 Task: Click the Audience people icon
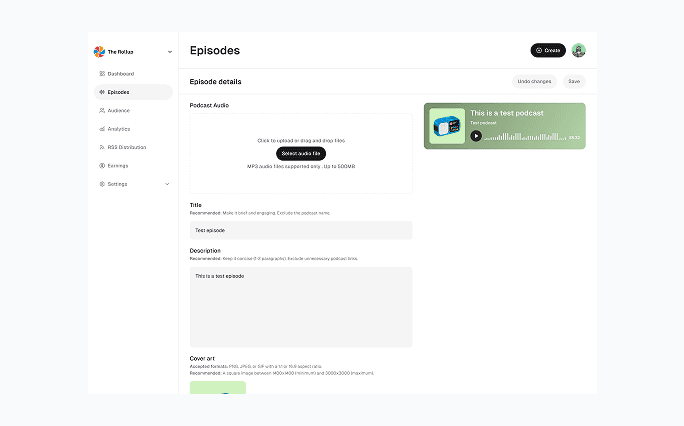[x=102, y=110]
